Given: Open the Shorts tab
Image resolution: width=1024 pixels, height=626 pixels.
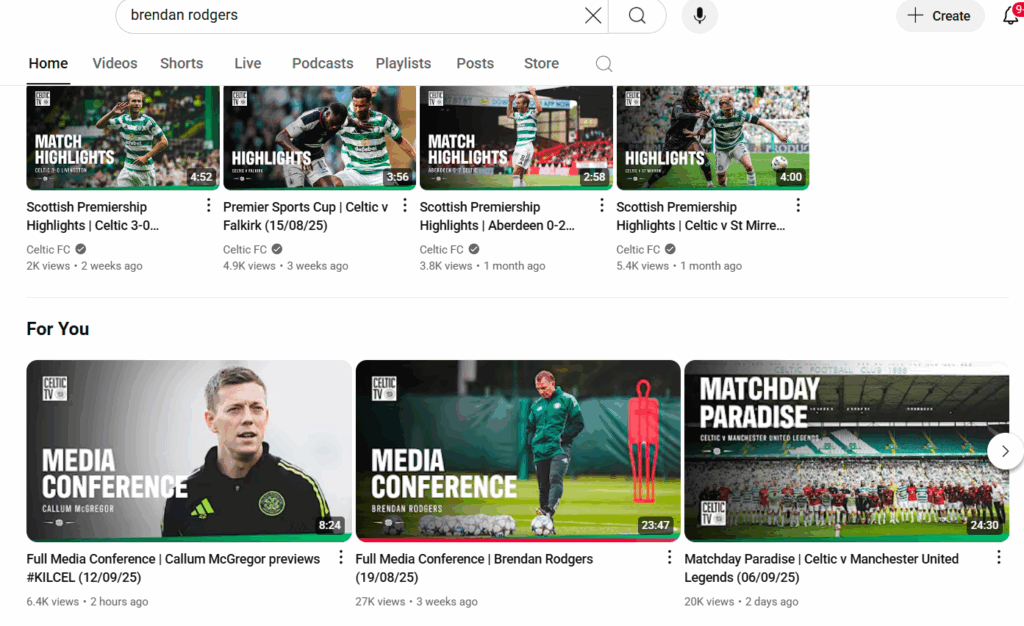Looking at the screenshot, I should 182,63.
